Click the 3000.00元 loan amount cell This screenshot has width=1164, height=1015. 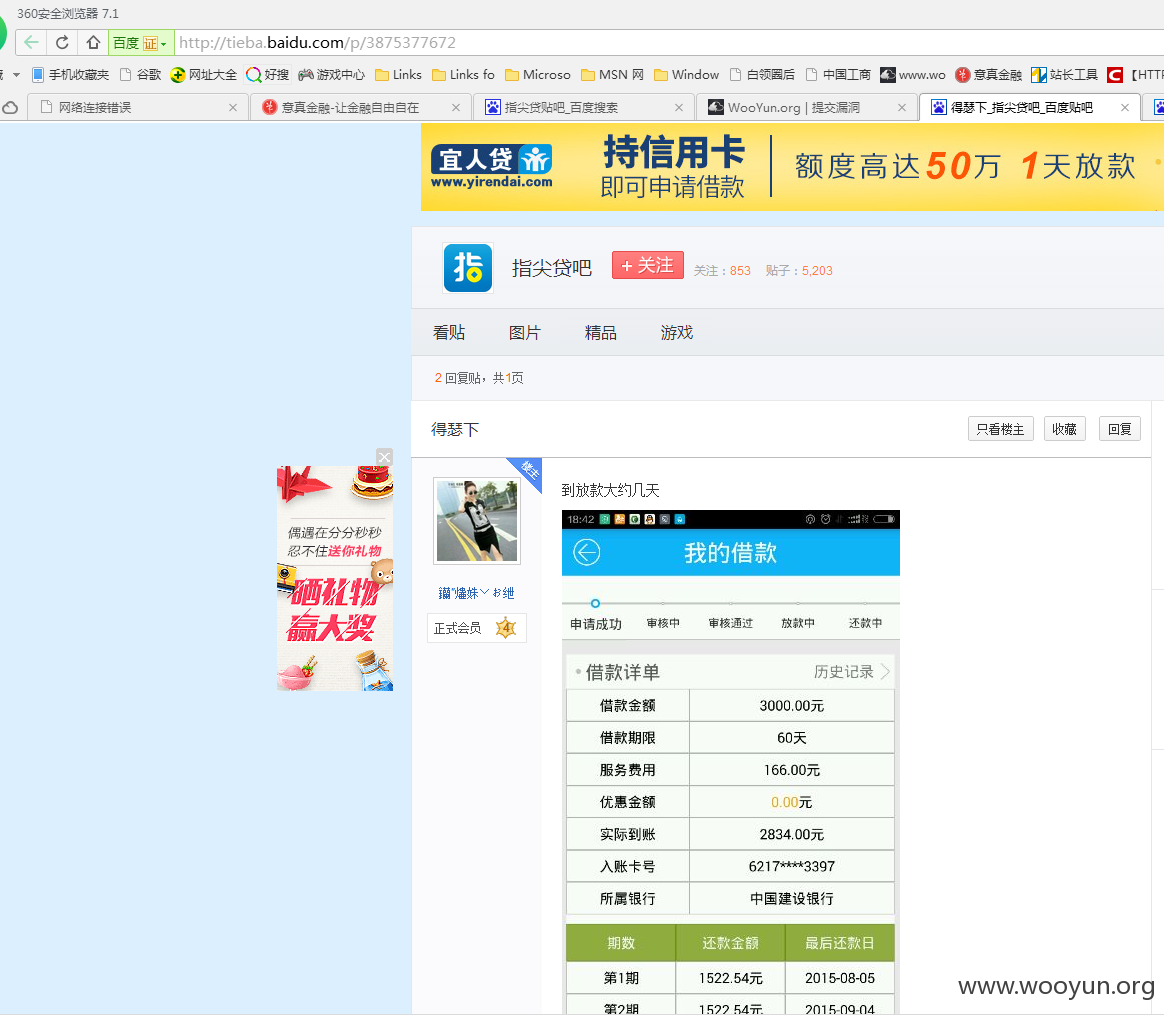(792, 705)
